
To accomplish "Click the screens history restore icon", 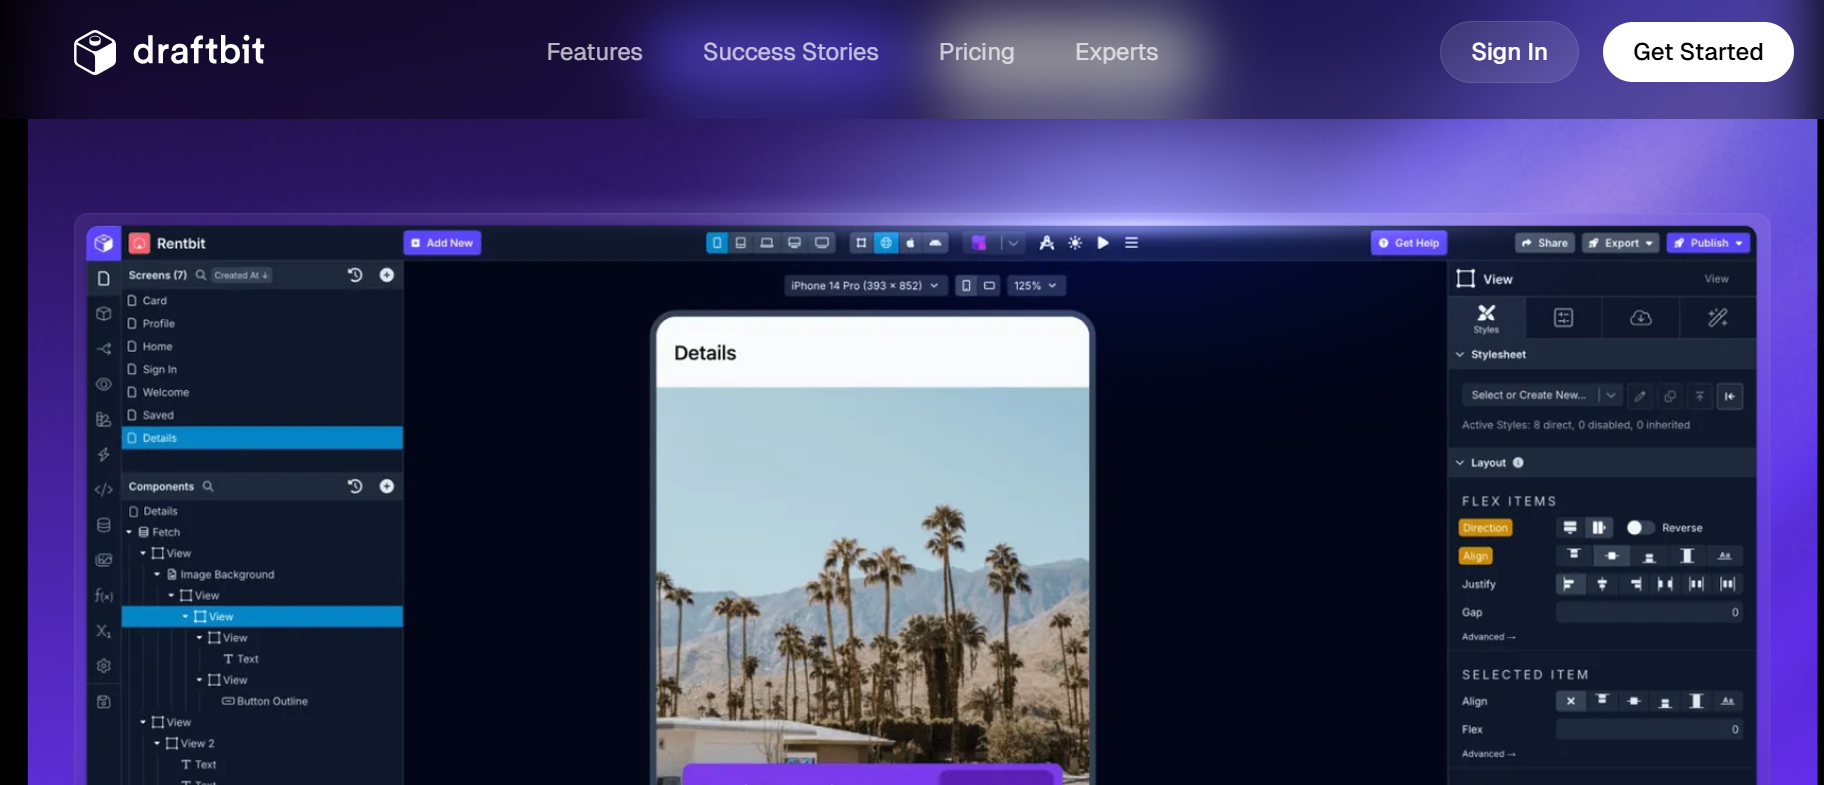I will coord(355,275).
